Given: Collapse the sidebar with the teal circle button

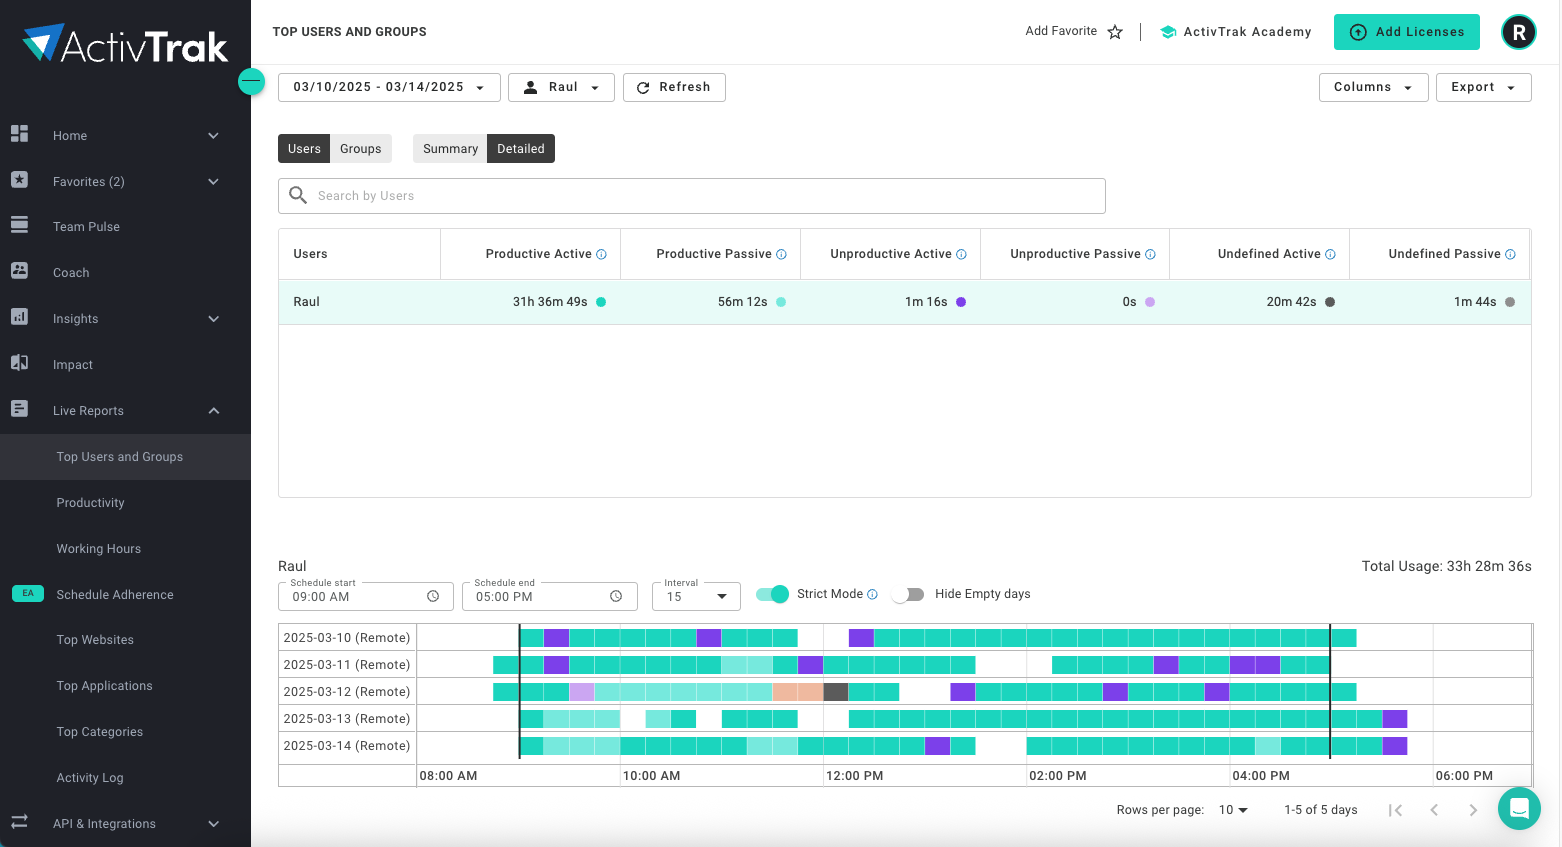Looking at the screenshot, I should (251, 82).
